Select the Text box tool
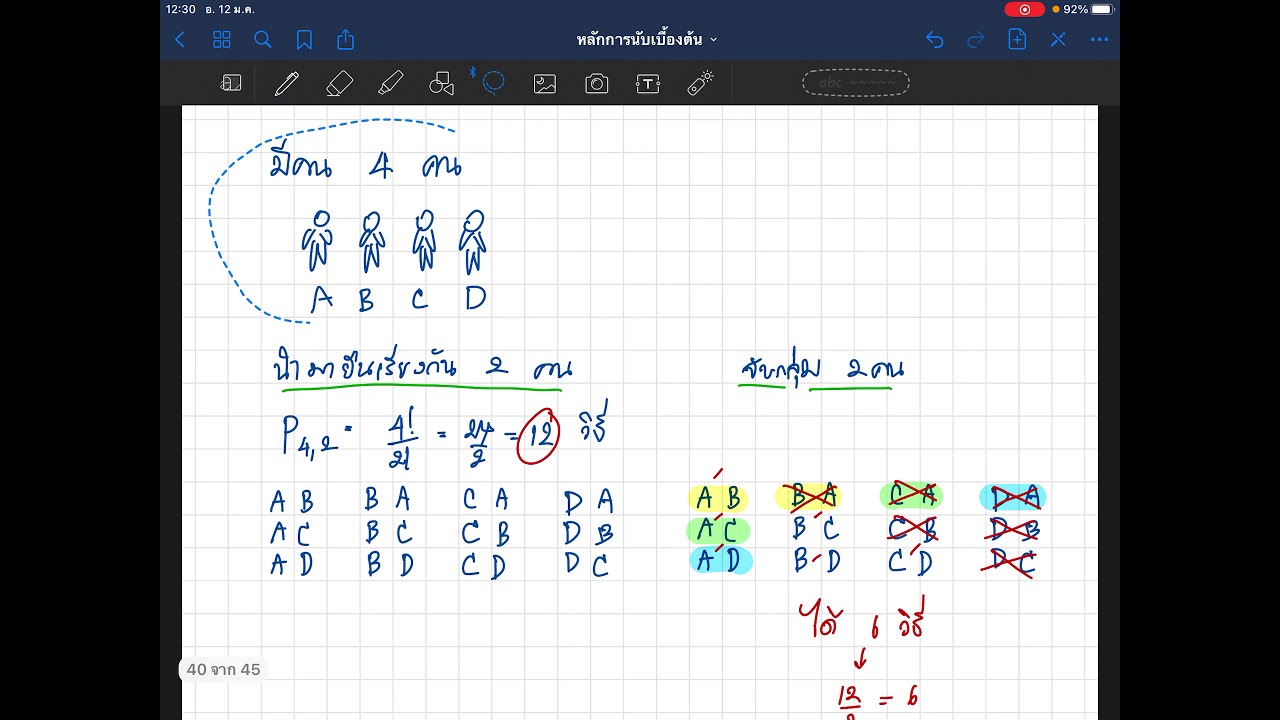 coord(648,84)
